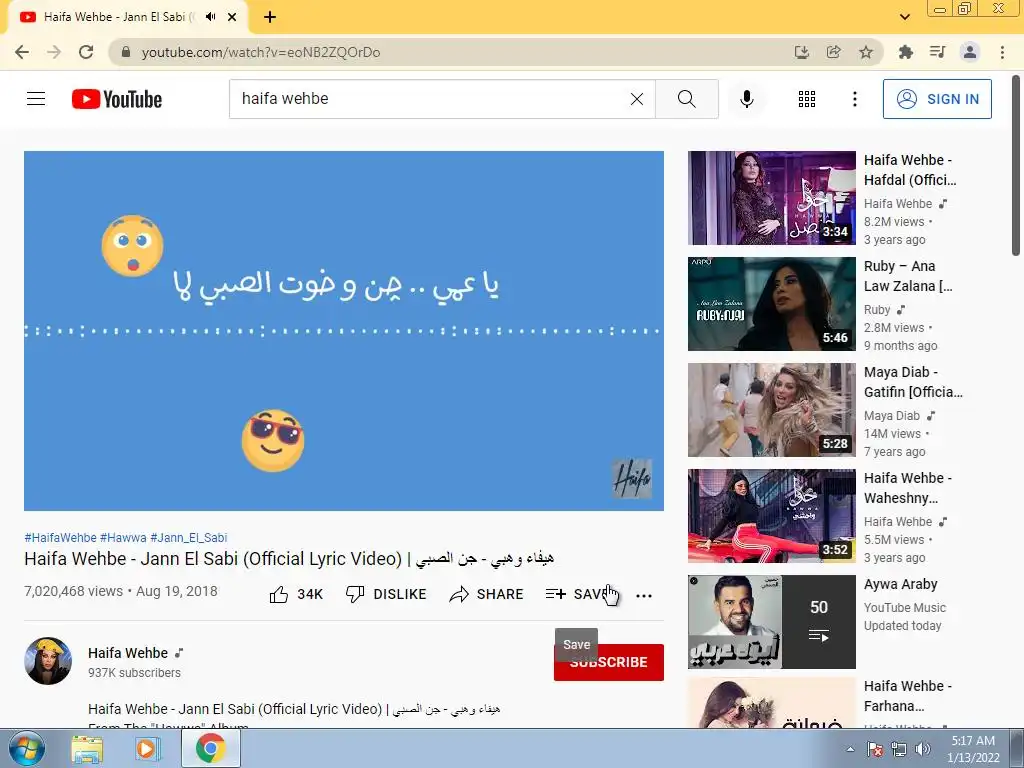
Task: Open Chrome three-dot menu
Action: click(x=1002, y=52)
